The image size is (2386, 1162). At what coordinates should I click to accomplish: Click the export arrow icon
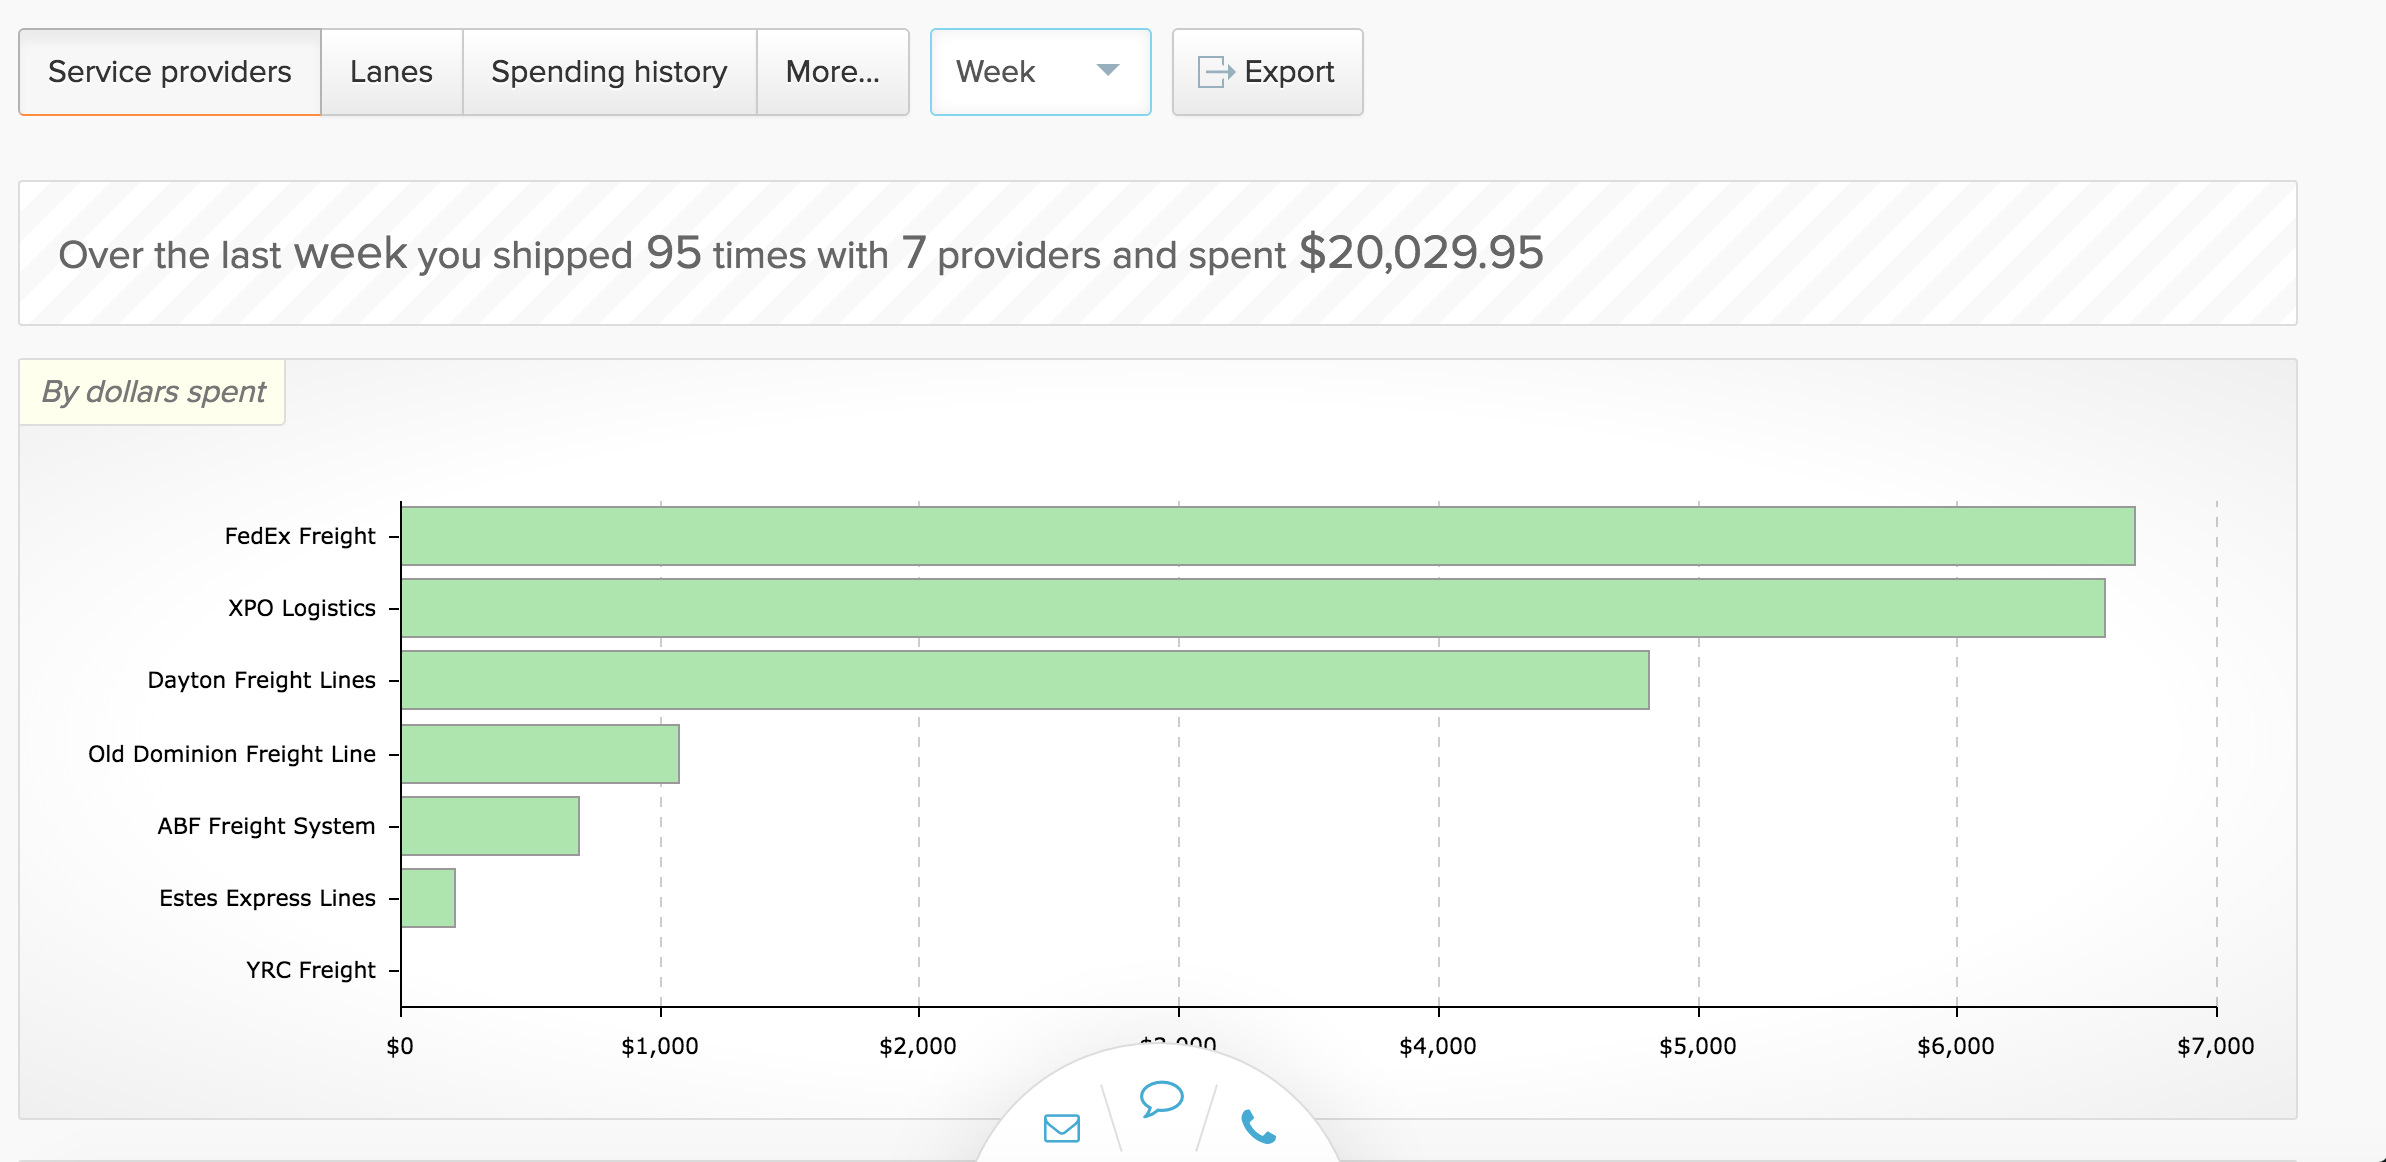coord(1216,72)
